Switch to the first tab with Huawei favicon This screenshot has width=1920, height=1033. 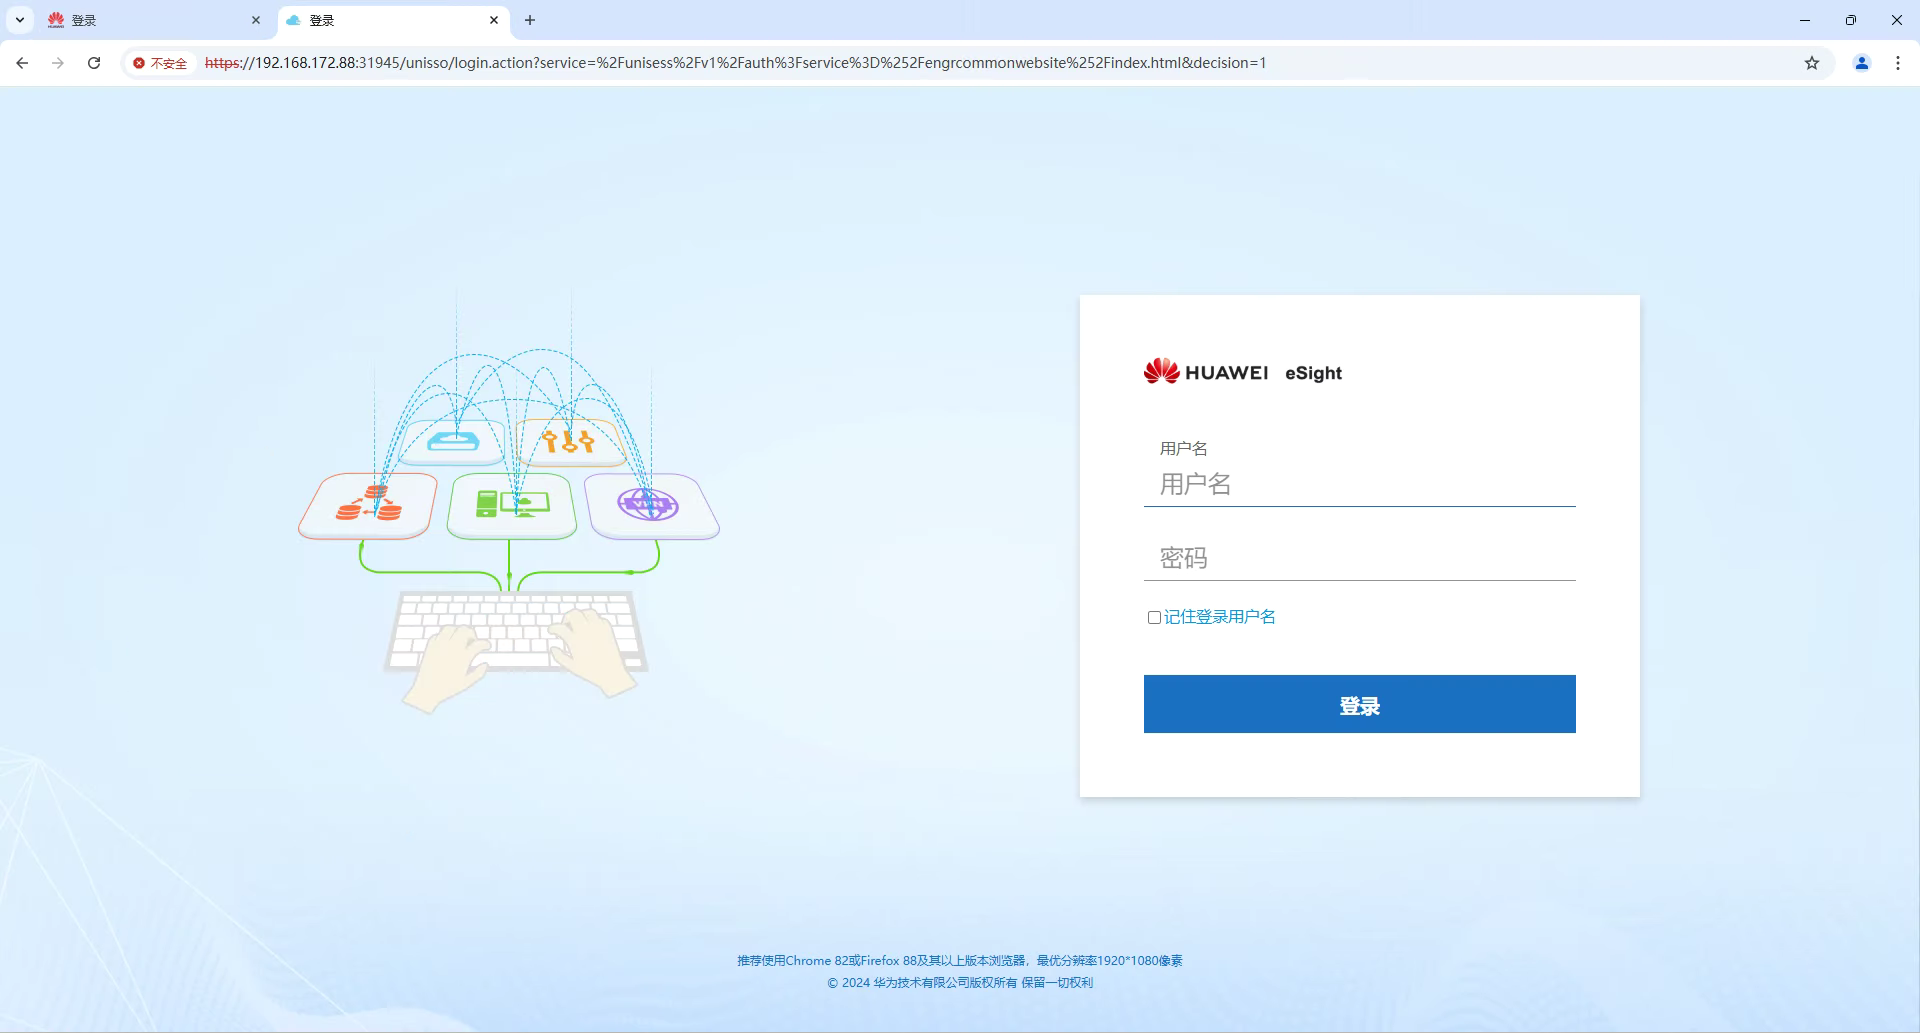point(150,20)
